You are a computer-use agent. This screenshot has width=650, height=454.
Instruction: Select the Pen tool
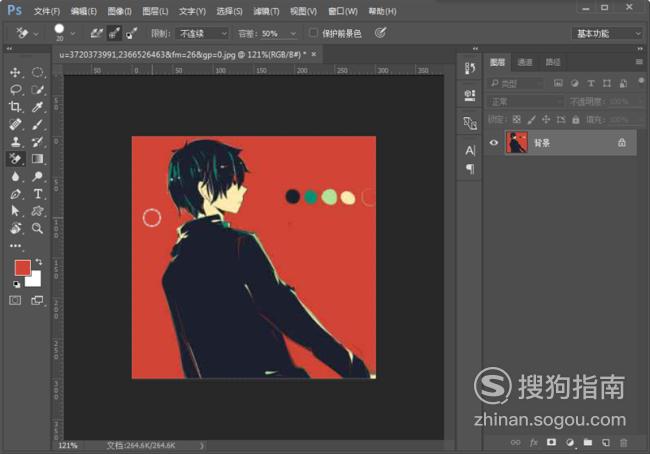pos(15,194)
